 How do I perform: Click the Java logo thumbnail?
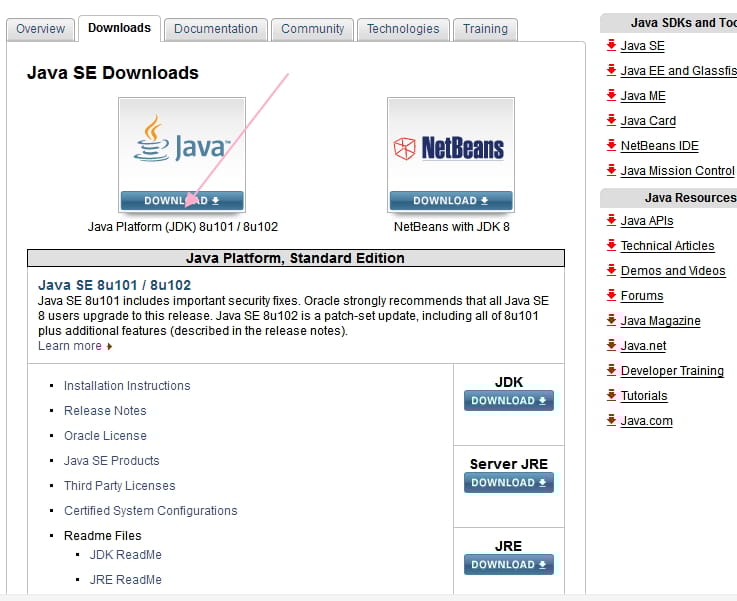pyautogui.click(x=182, y=145)
